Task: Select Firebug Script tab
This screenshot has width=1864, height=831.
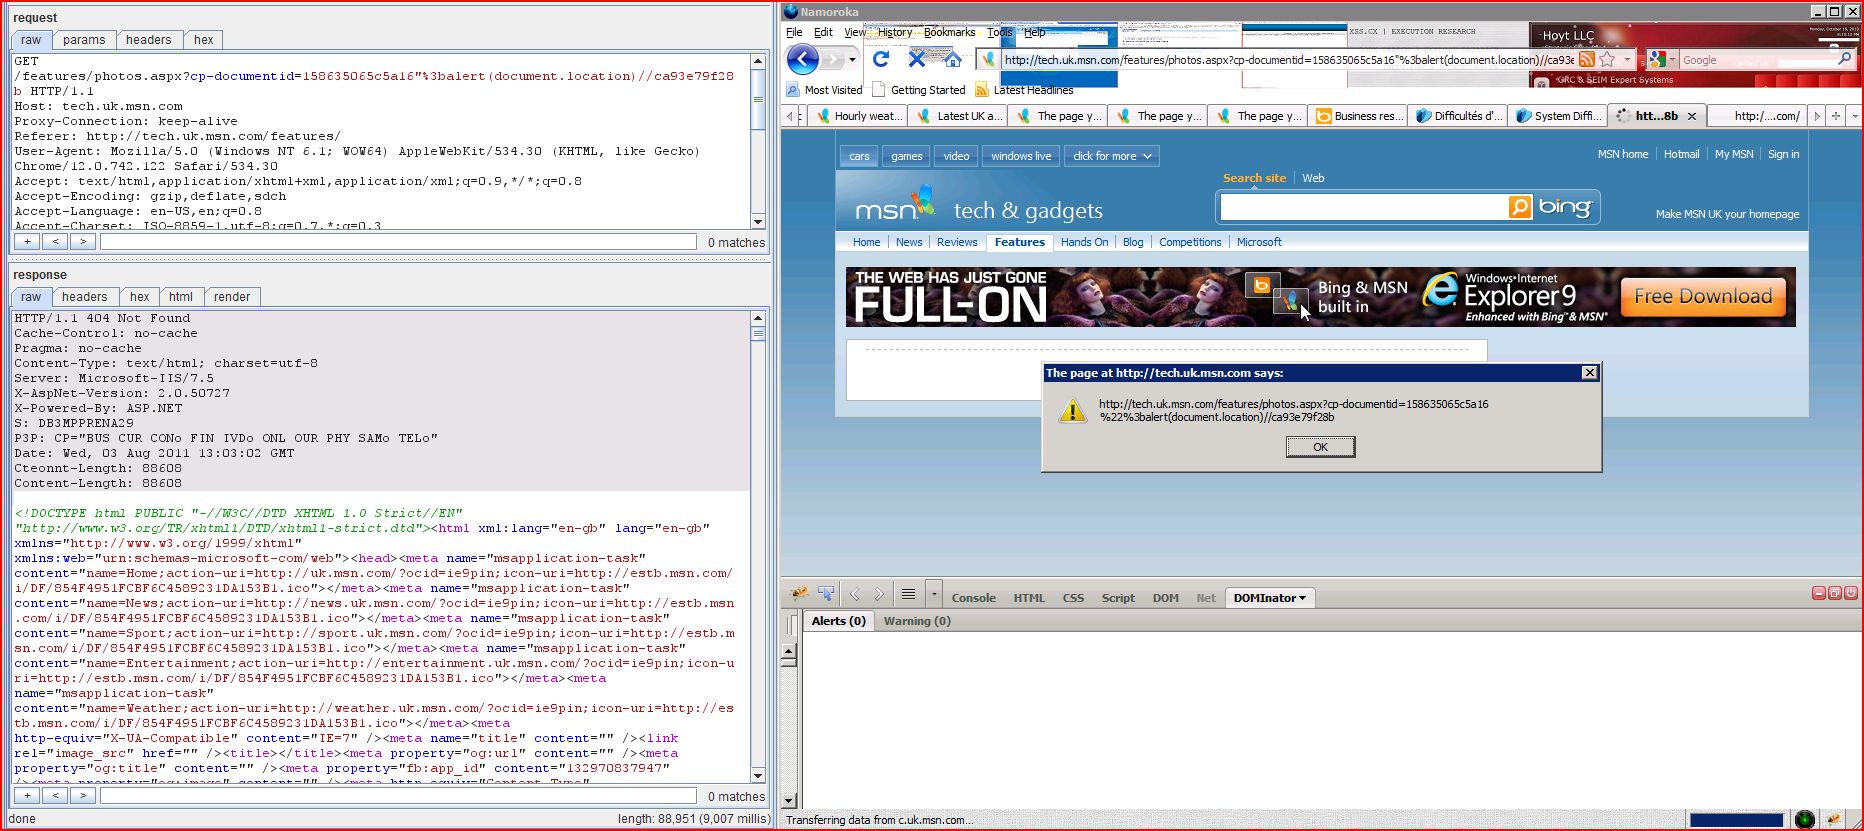Action: point(1118,598)
